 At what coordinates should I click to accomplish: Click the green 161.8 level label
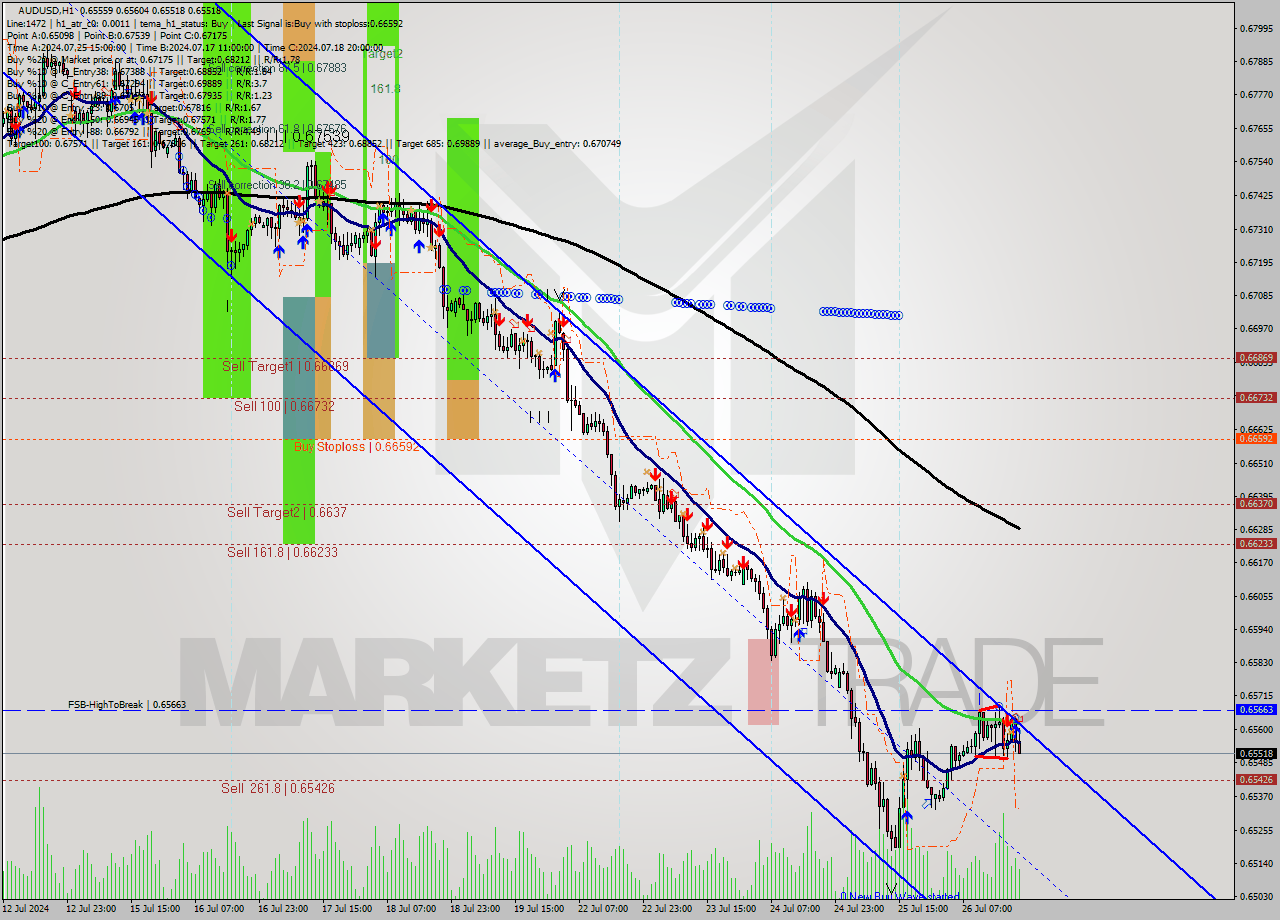coord(385,89)
